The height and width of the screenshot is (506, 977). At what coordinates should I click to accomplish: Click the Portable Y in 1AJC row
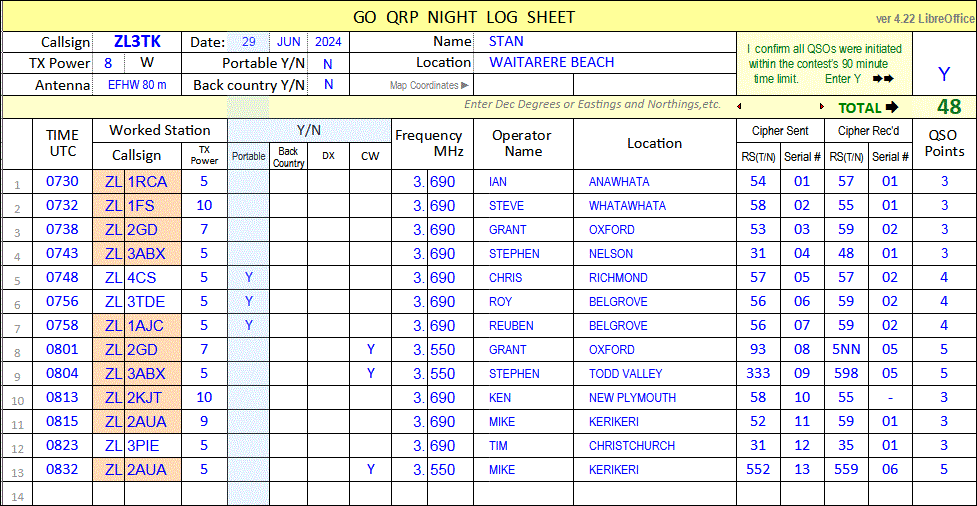point(249,325)
